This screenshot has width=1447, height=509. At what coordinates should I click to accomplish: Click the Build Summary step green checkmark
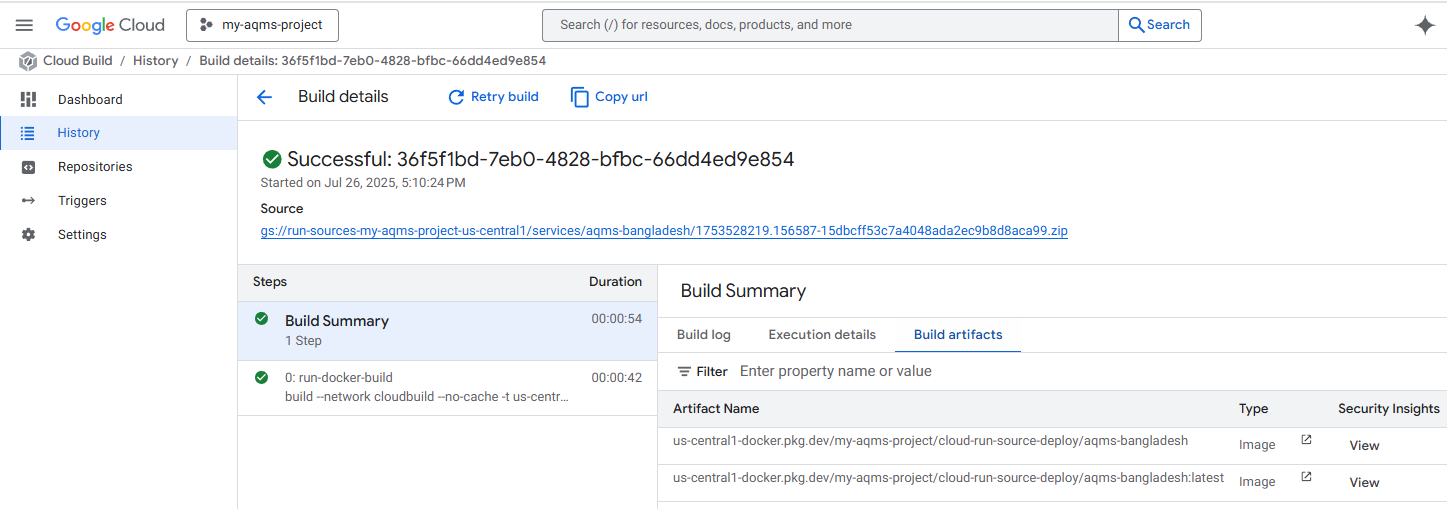point(262,319)
